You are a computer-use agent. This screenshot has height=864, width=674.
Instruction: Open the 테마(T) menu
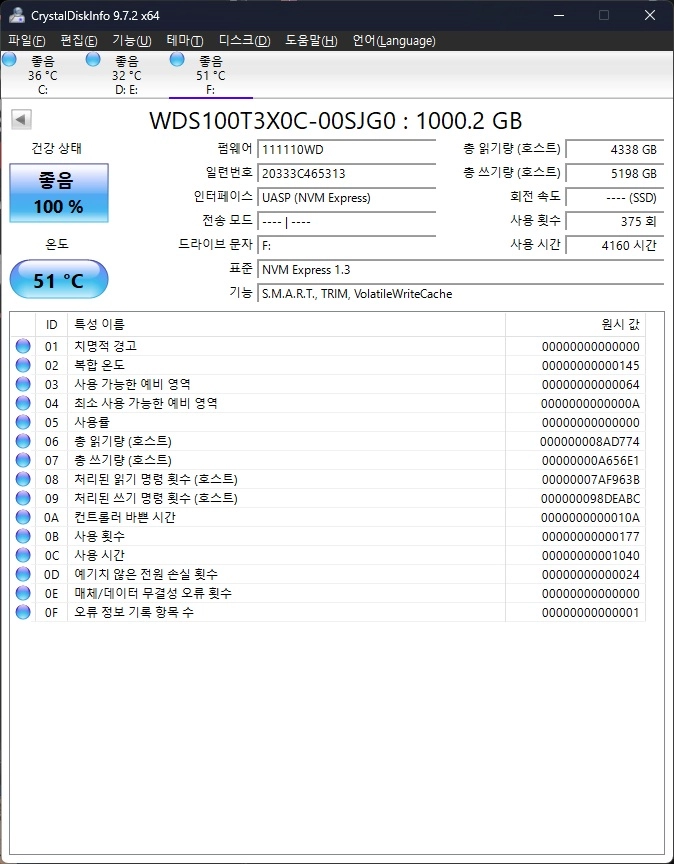tap(185, 40)
